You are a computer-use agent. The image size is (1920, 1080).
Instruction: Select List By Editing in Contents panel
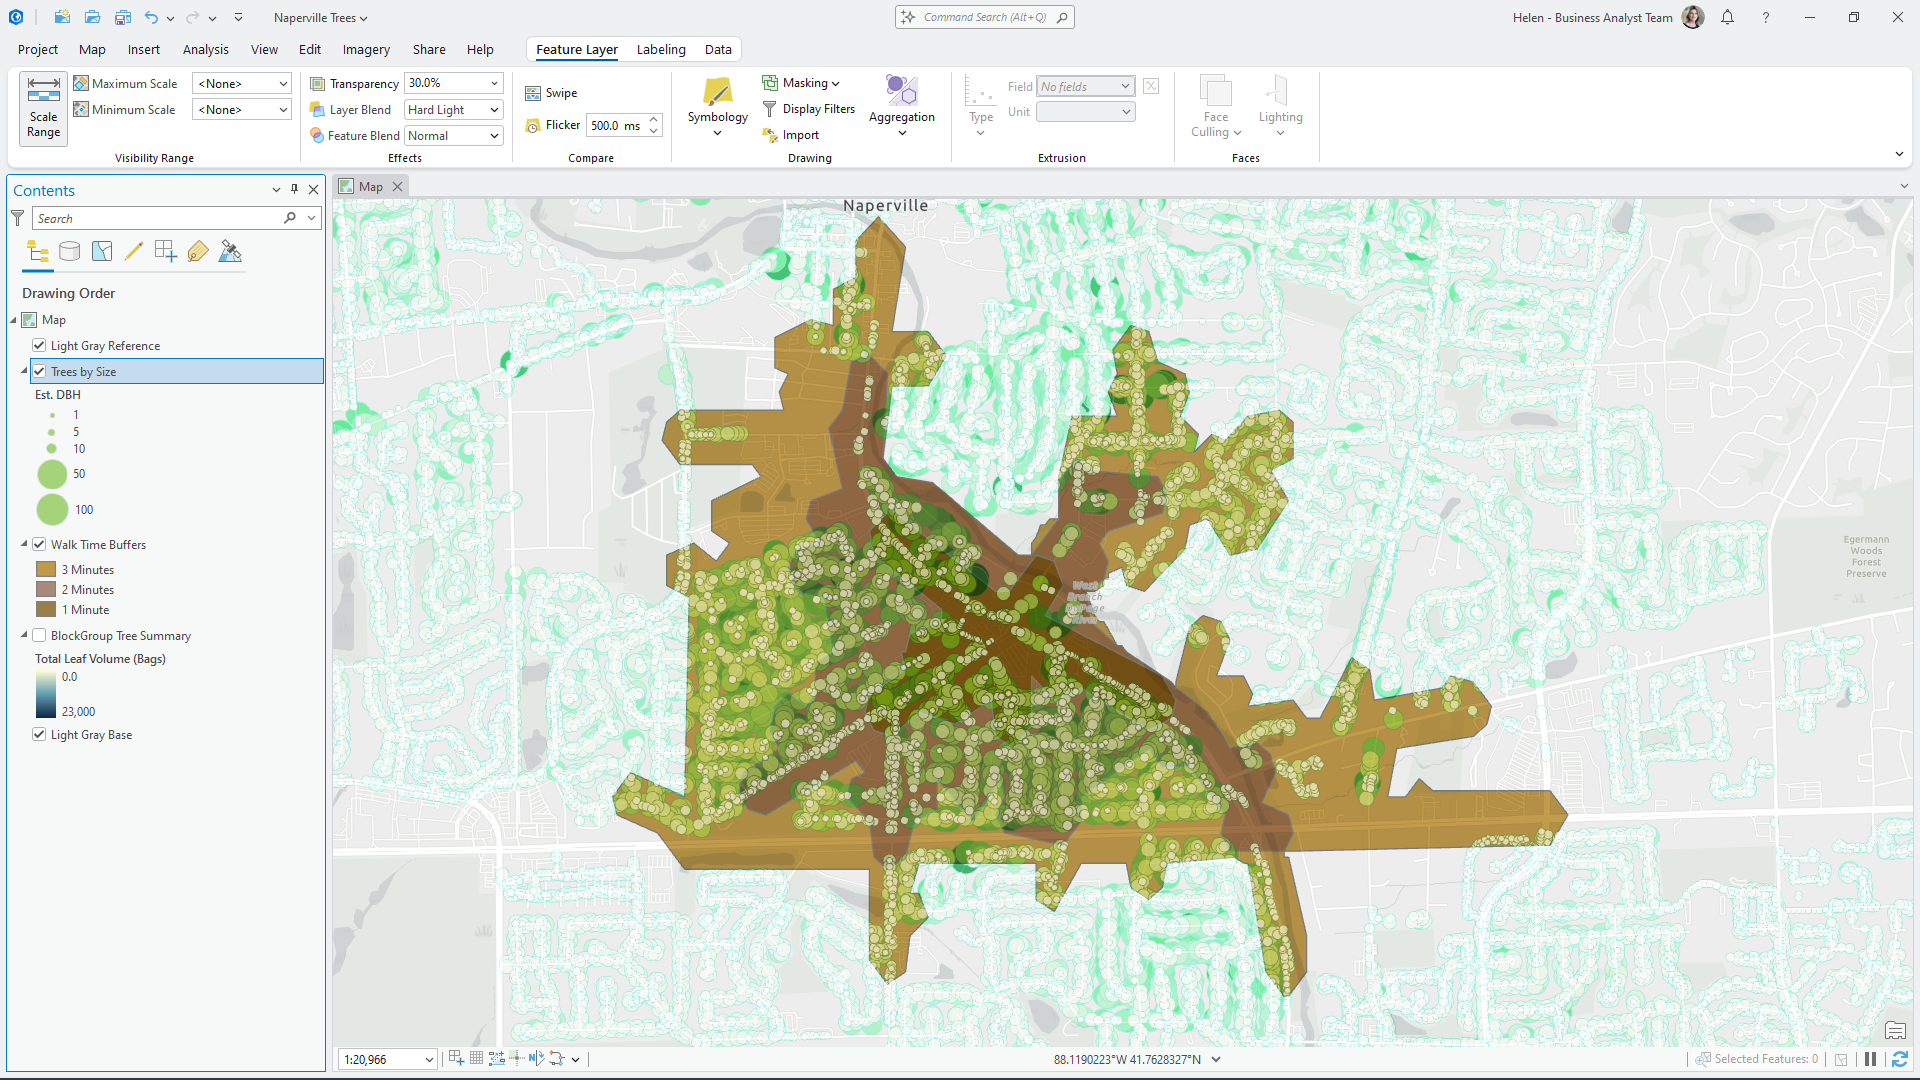point(134,251)
